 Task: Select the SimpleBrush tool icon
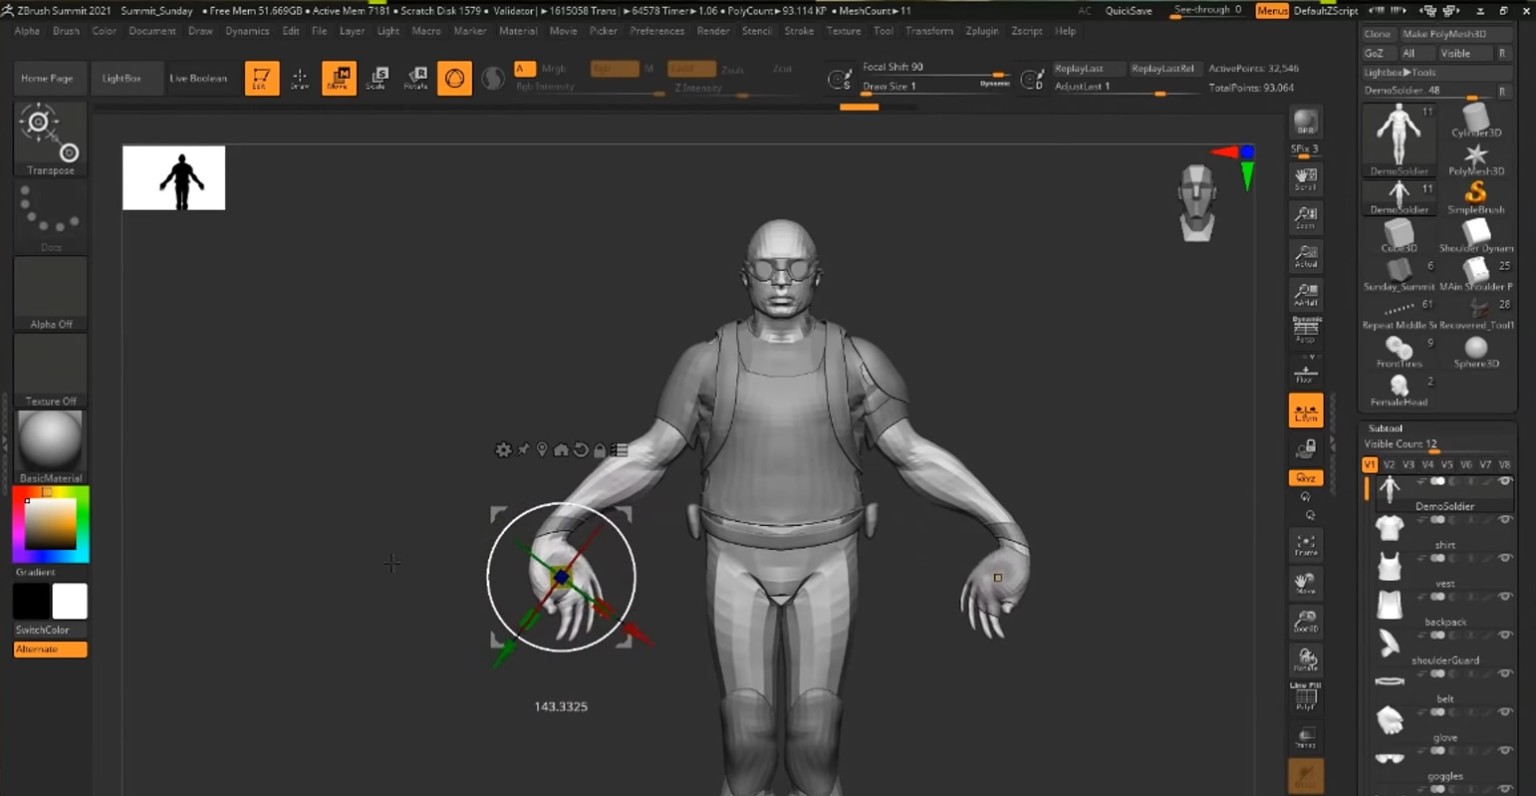coord(1475,194)
